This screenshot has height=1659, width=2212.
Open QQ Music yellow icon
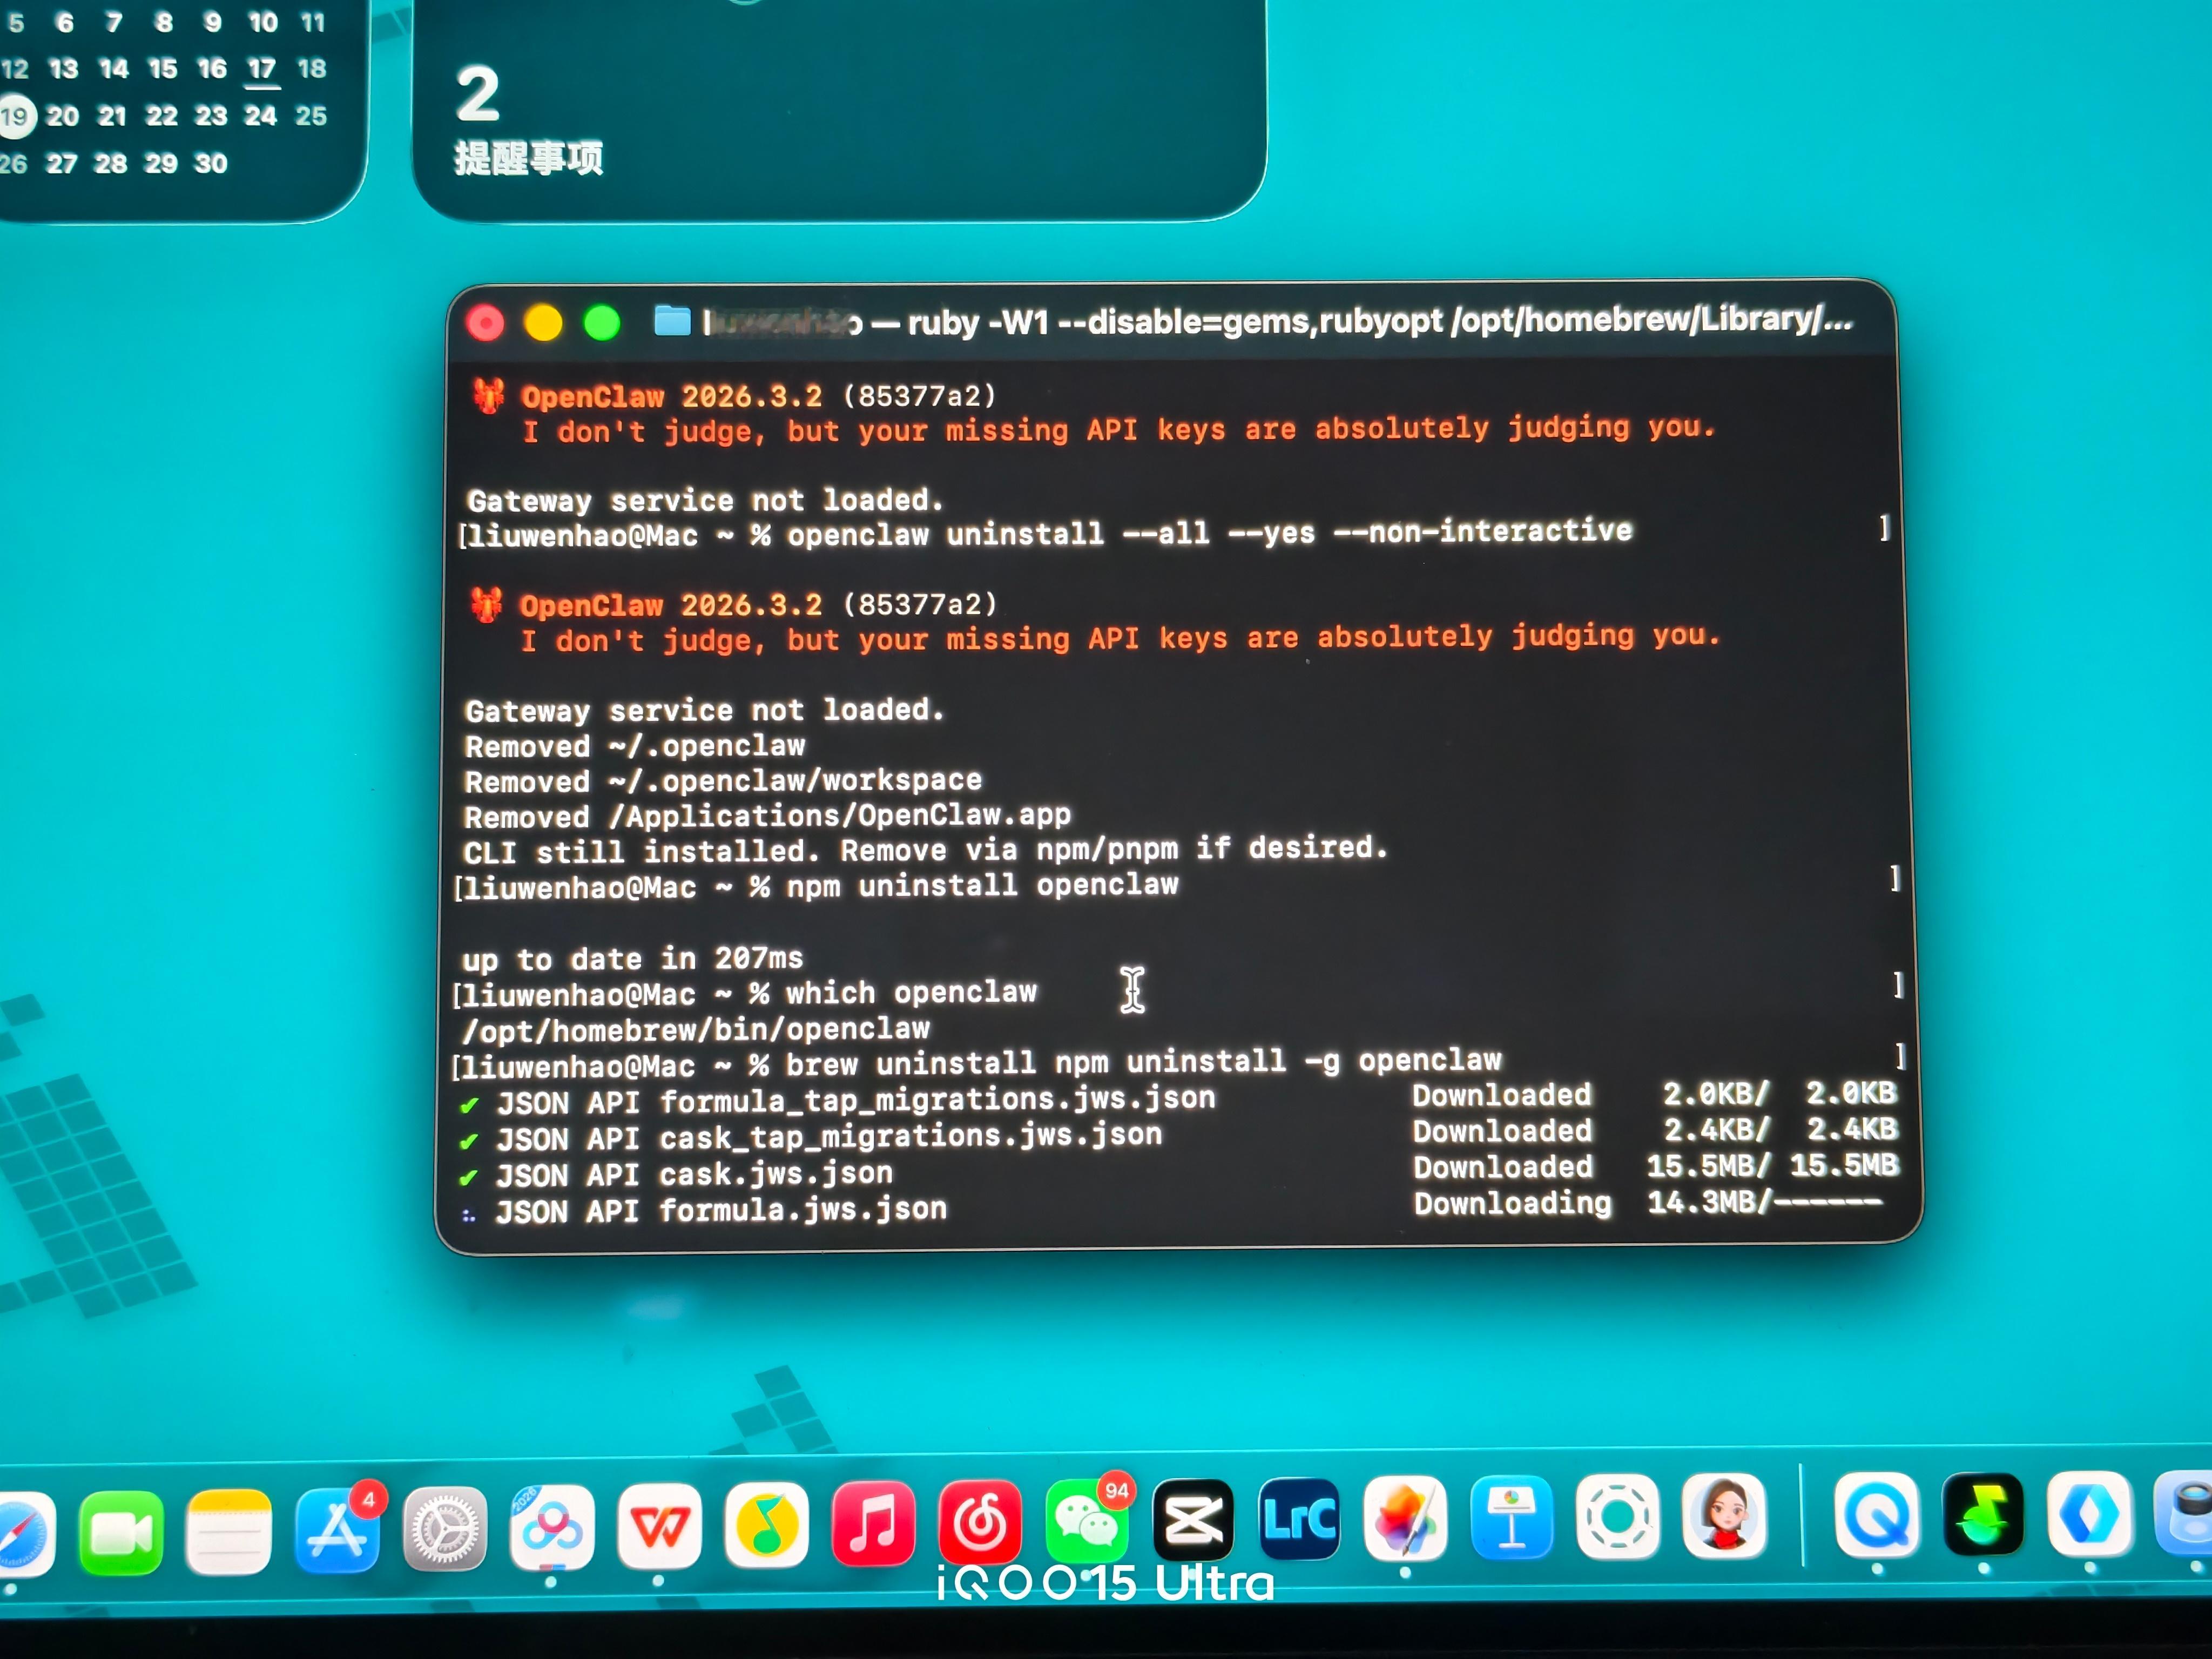(766, 1525)
